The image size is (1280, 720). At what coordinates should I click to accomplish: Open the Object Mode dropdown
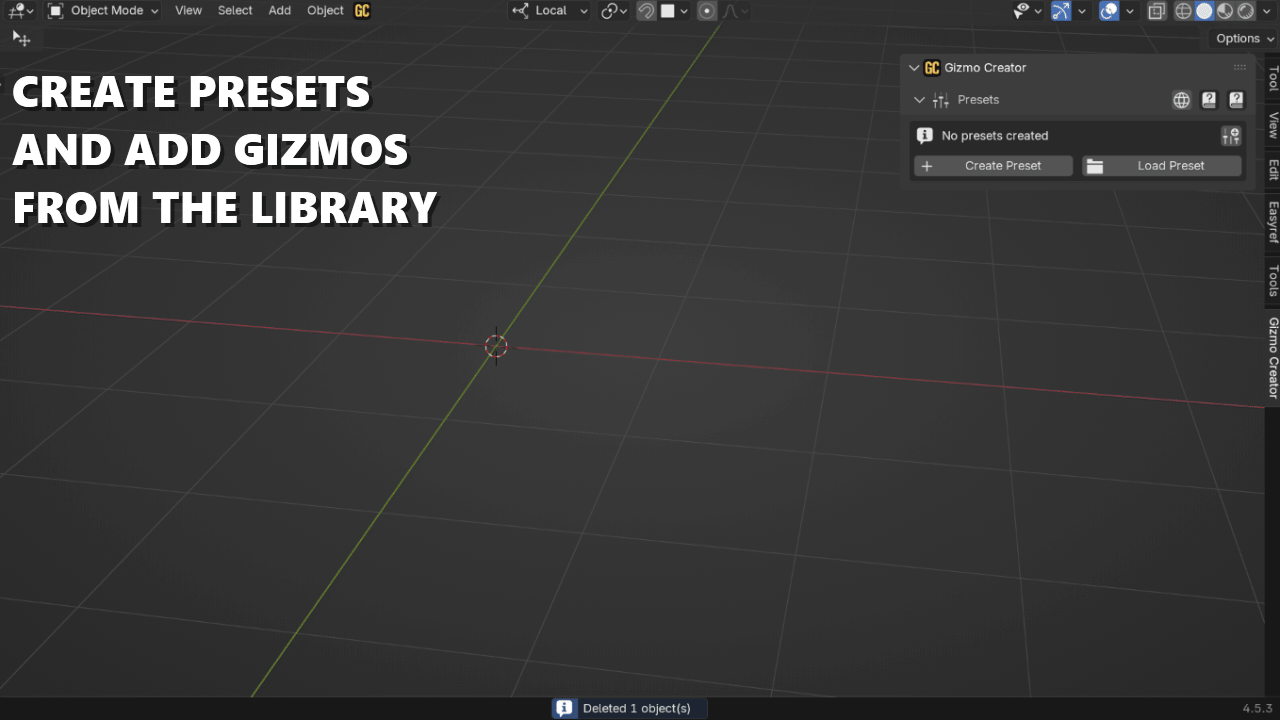pos(103,11)
